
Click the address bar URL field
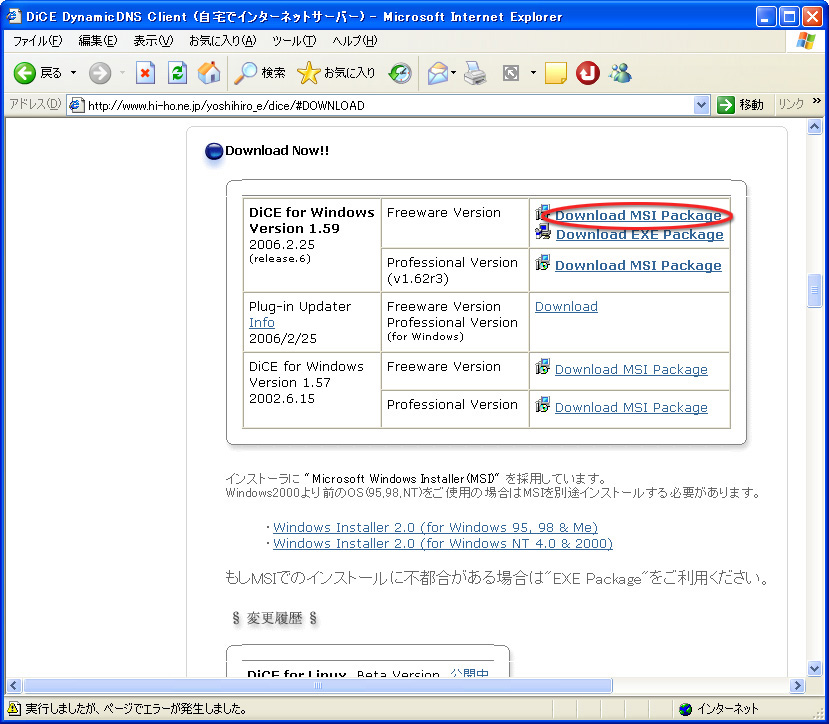click(x=389, y=105)
